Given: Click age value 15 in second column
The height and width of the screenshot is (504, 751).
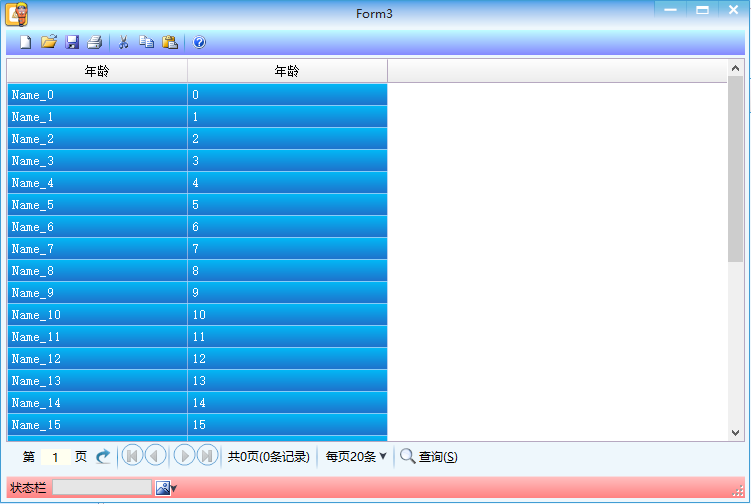Looking at the screenshot, I should (287, 425).
